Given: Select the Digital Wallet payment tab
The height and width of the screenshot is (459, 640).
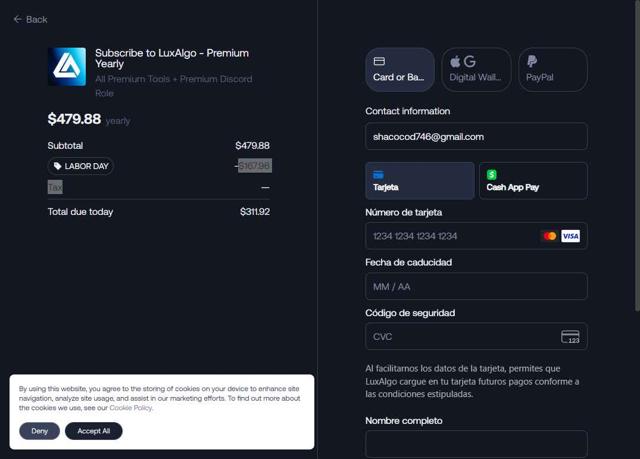Looking at the screenshot, I should [476, 69].
